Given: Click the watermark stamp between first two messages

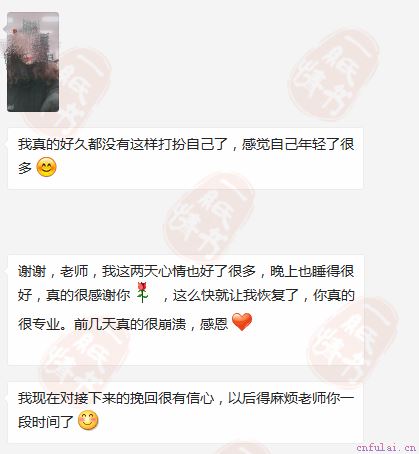Looking at the screenshot, I should click(209, 216).
